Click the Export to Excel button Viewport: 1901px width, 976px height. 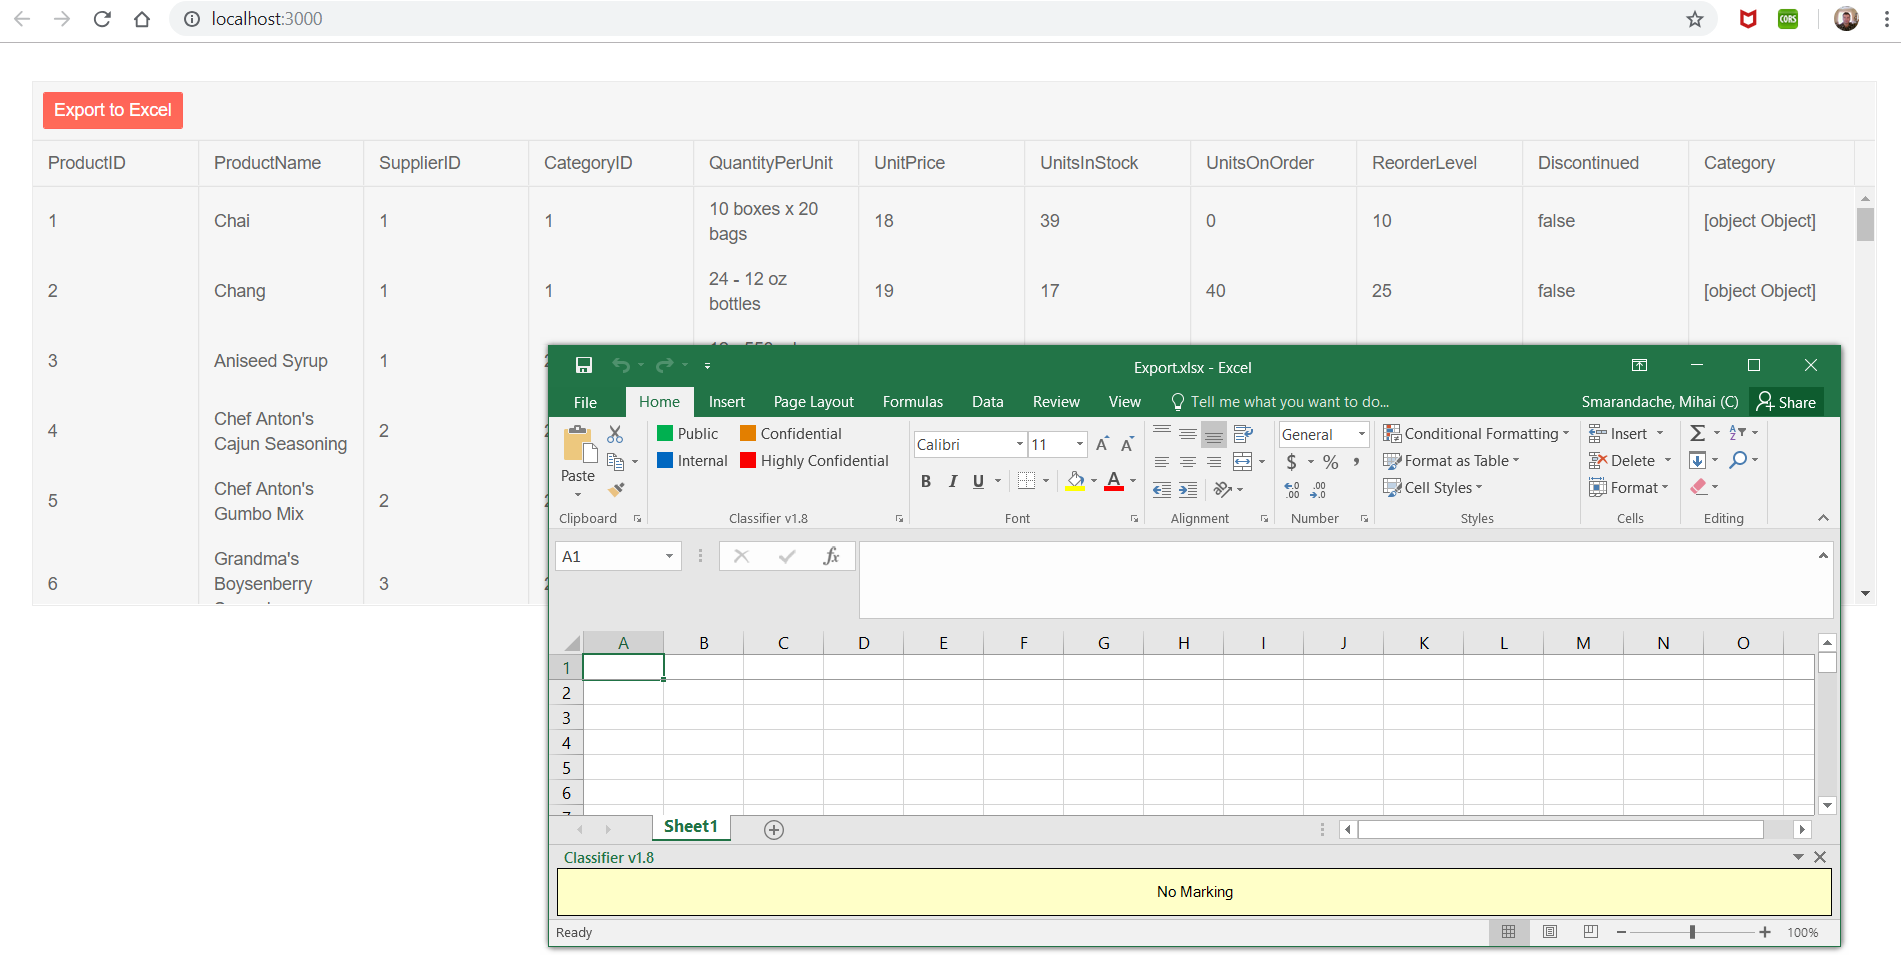tap(113, 110)
